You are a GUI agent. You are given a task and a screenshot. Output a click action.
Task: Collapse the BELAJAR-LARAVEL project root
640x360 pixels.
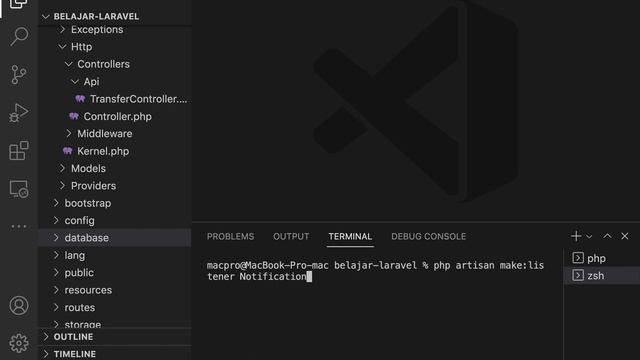pyautogui.click(x=46, y=16)
